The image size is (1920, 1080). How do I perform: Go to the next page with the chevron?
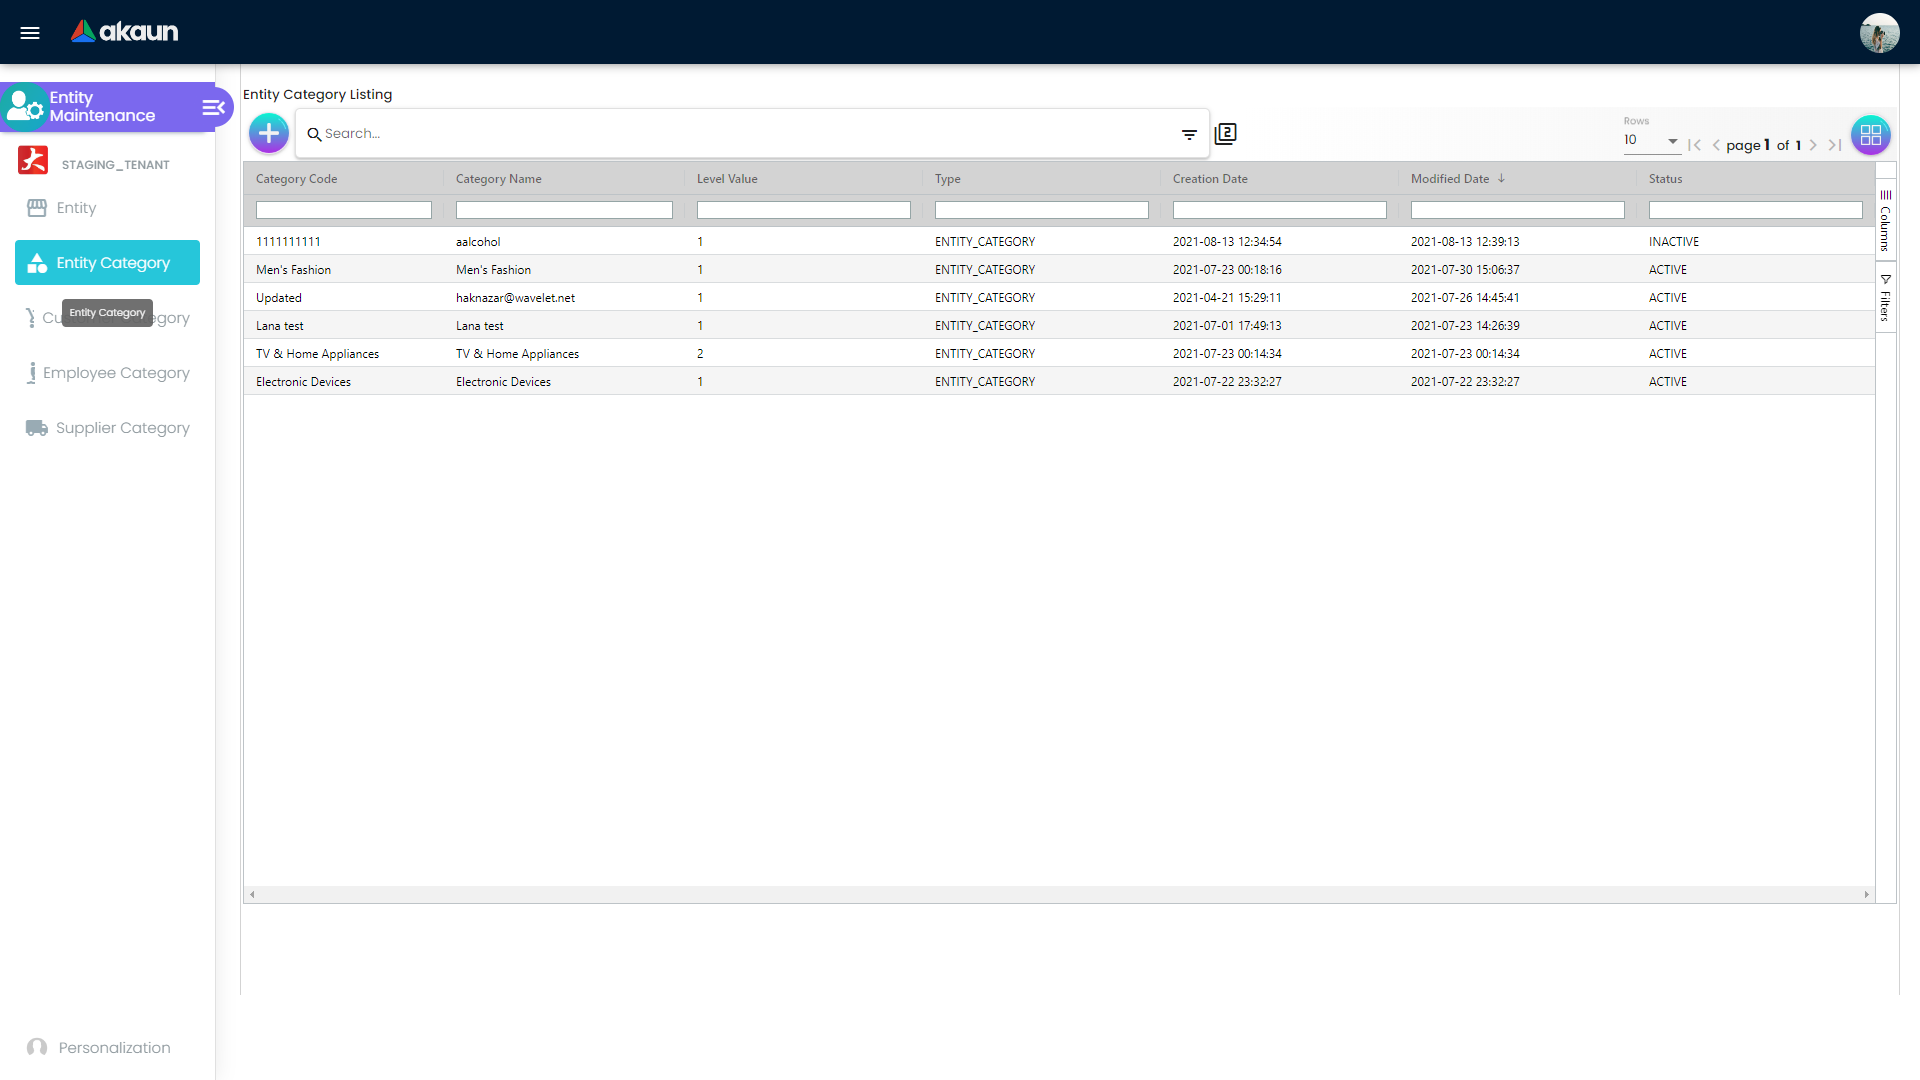(x=1814, y=145)
